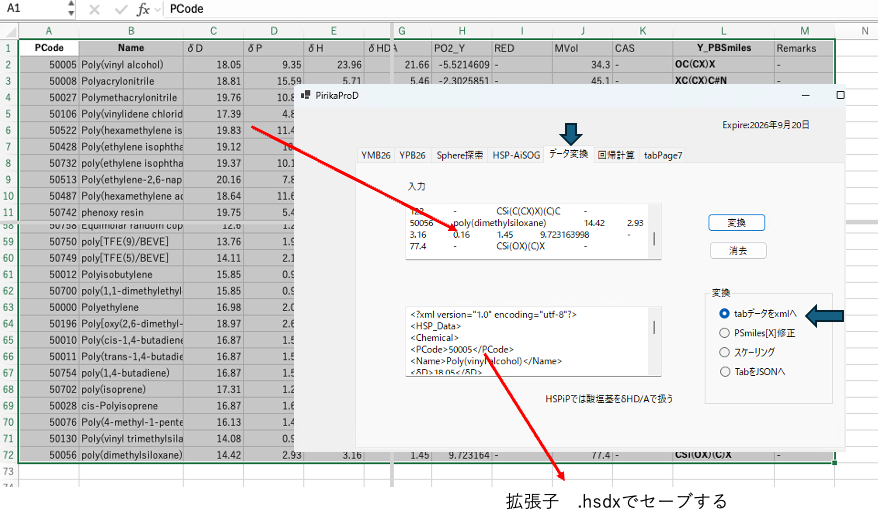This screenshot has width=878, height=524.
Task: Select the スケーリング radio option
Action: (x=725, y=352)
